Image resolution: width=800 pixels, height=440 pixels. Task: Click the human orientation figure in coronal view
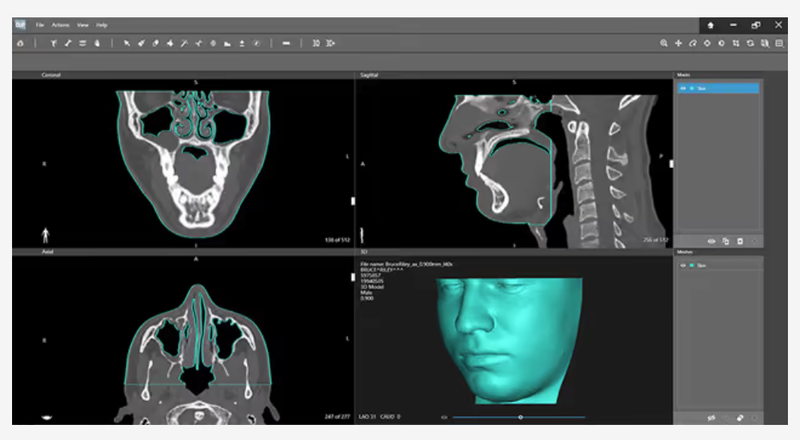(x=45, y=235)
